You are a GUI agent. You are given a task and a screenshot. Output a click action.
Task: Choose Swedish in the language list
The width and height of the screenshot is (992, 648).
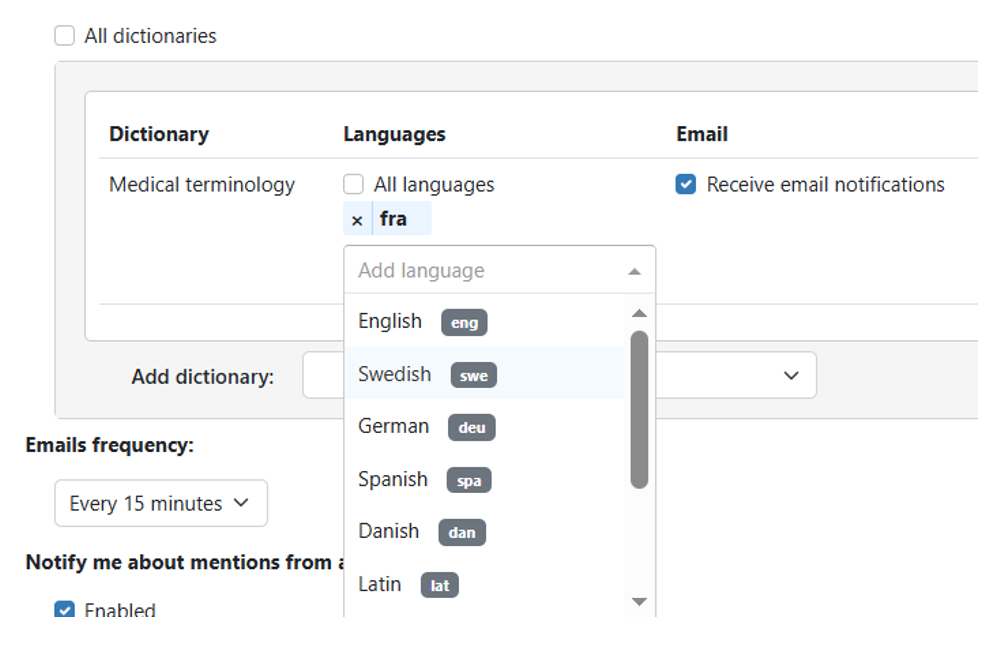tap(484, 373)
